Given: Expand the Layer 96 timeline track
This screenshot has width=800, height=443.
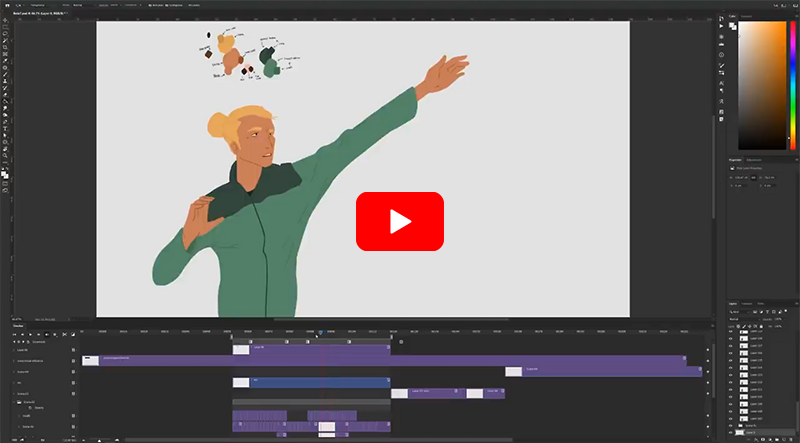Looking at the screenshot, I should click(14, 350).
